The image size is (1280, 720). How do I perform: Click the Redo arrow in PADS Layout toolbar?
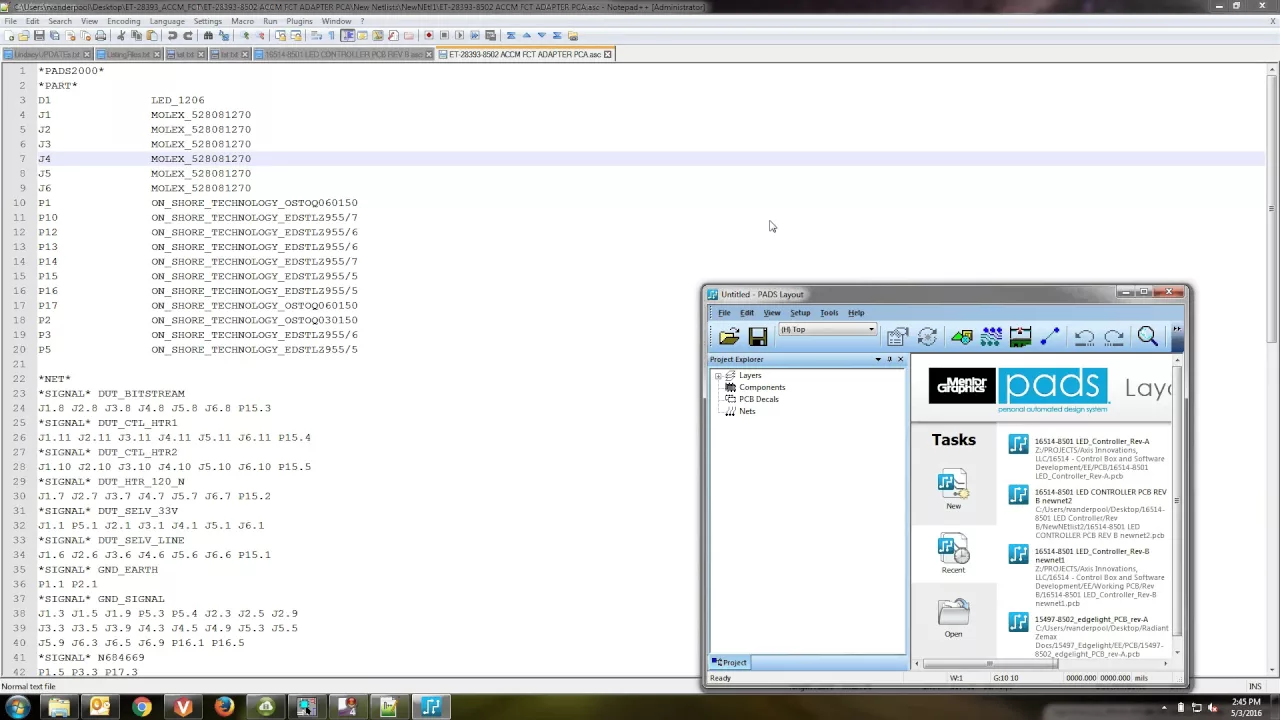click(1113, 337)
